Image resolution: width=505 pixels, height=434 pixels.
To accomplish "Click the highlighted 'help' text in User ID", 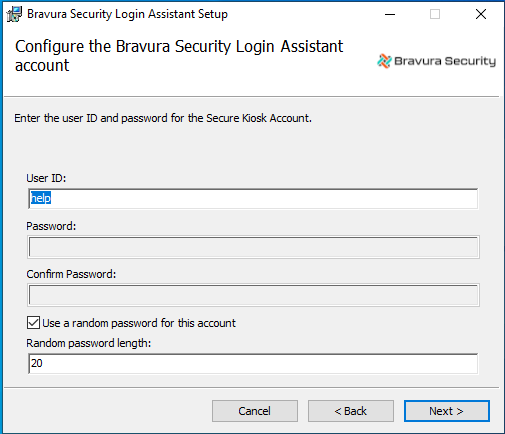I will 41,198.
